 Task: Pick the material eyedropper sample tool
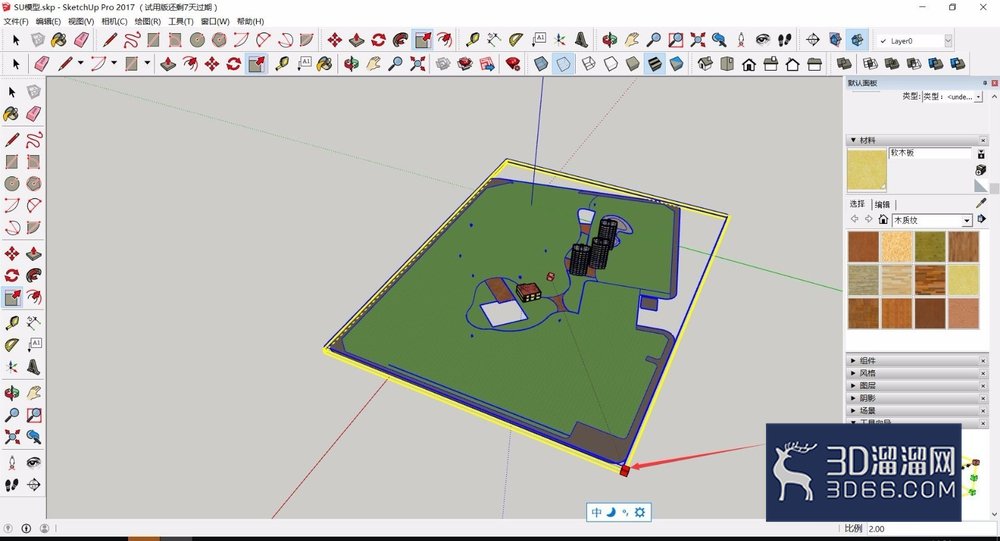tap(981, 203)
